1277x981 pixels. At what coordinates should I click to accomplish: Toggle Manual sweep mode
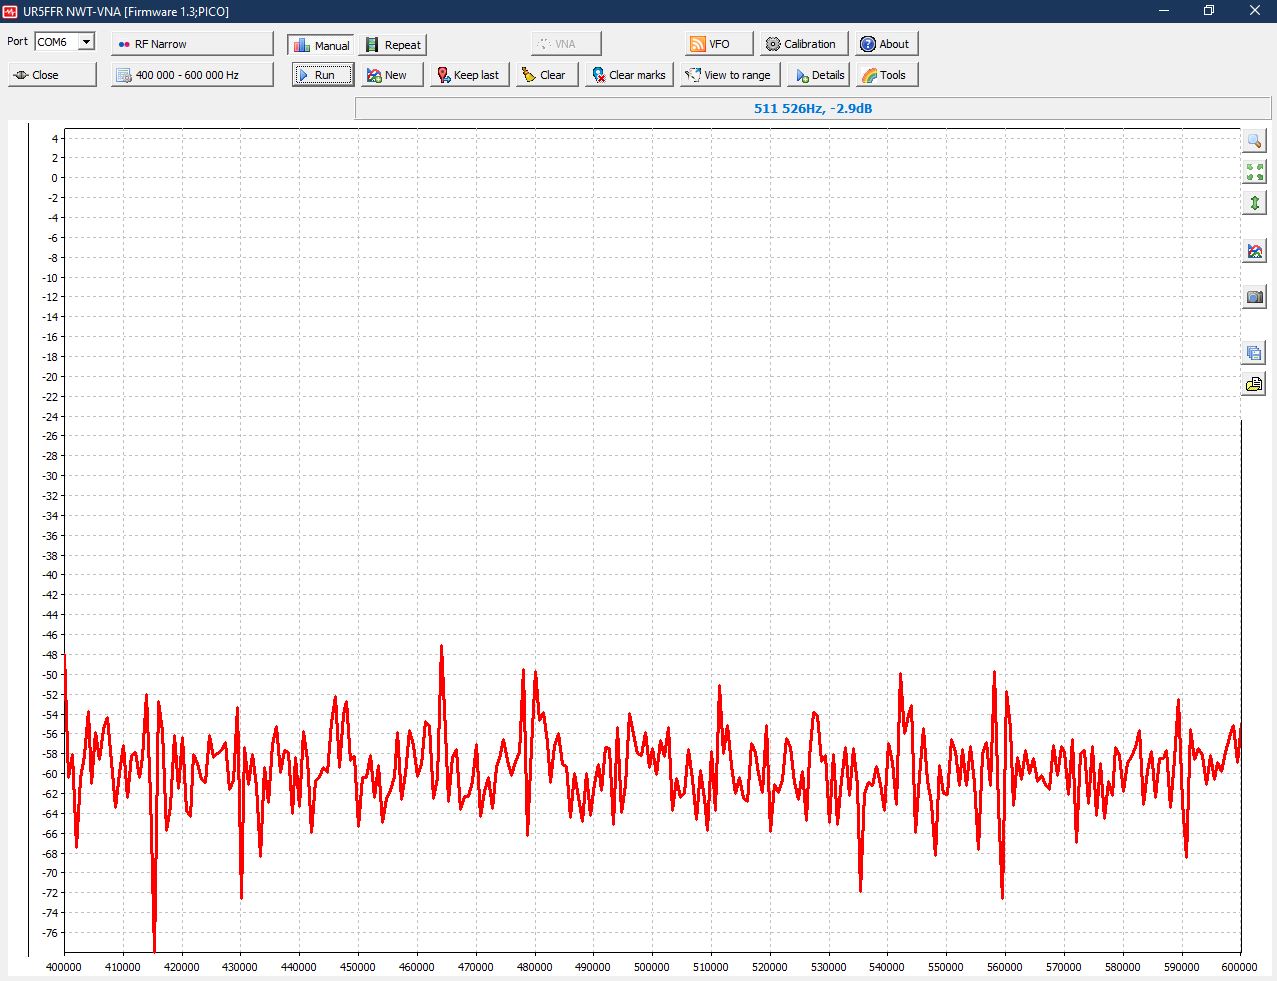coord(321,45)
